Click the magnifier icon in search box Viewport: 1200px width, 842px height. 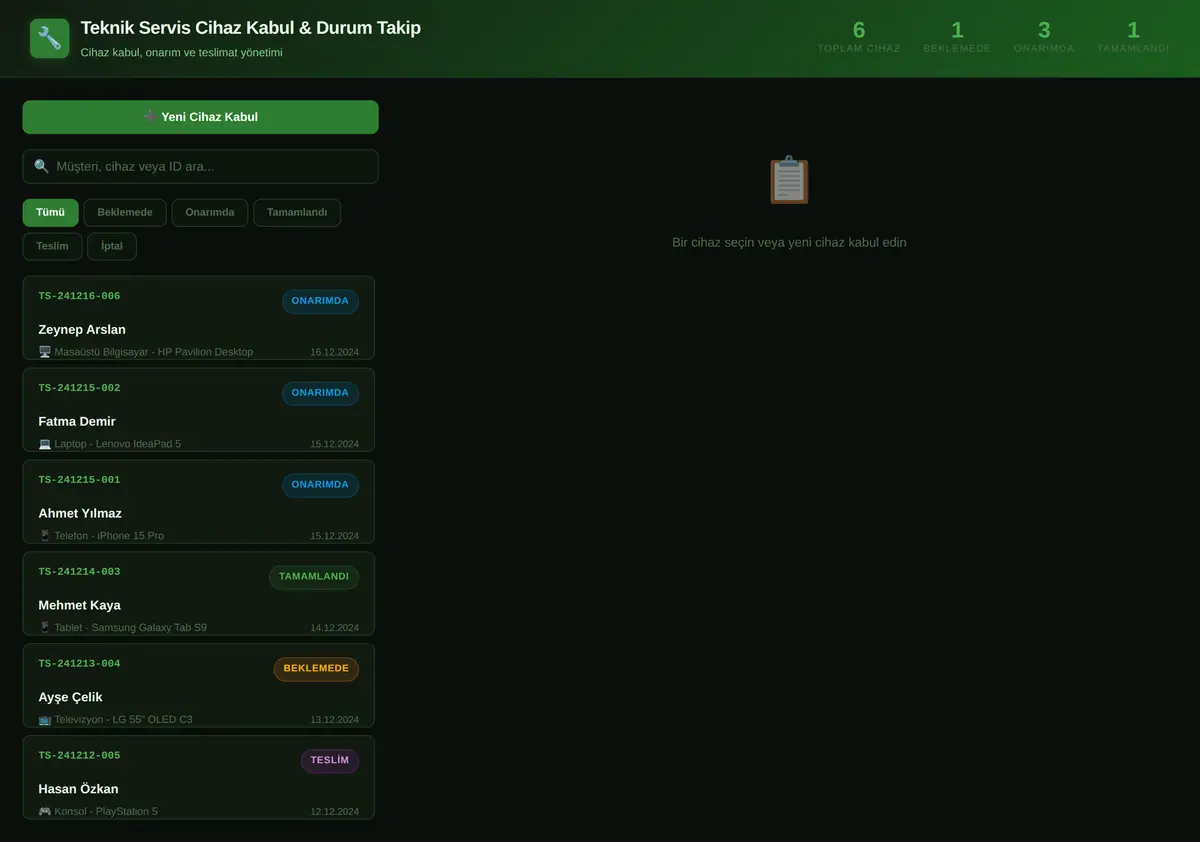[x=42, y=166]
